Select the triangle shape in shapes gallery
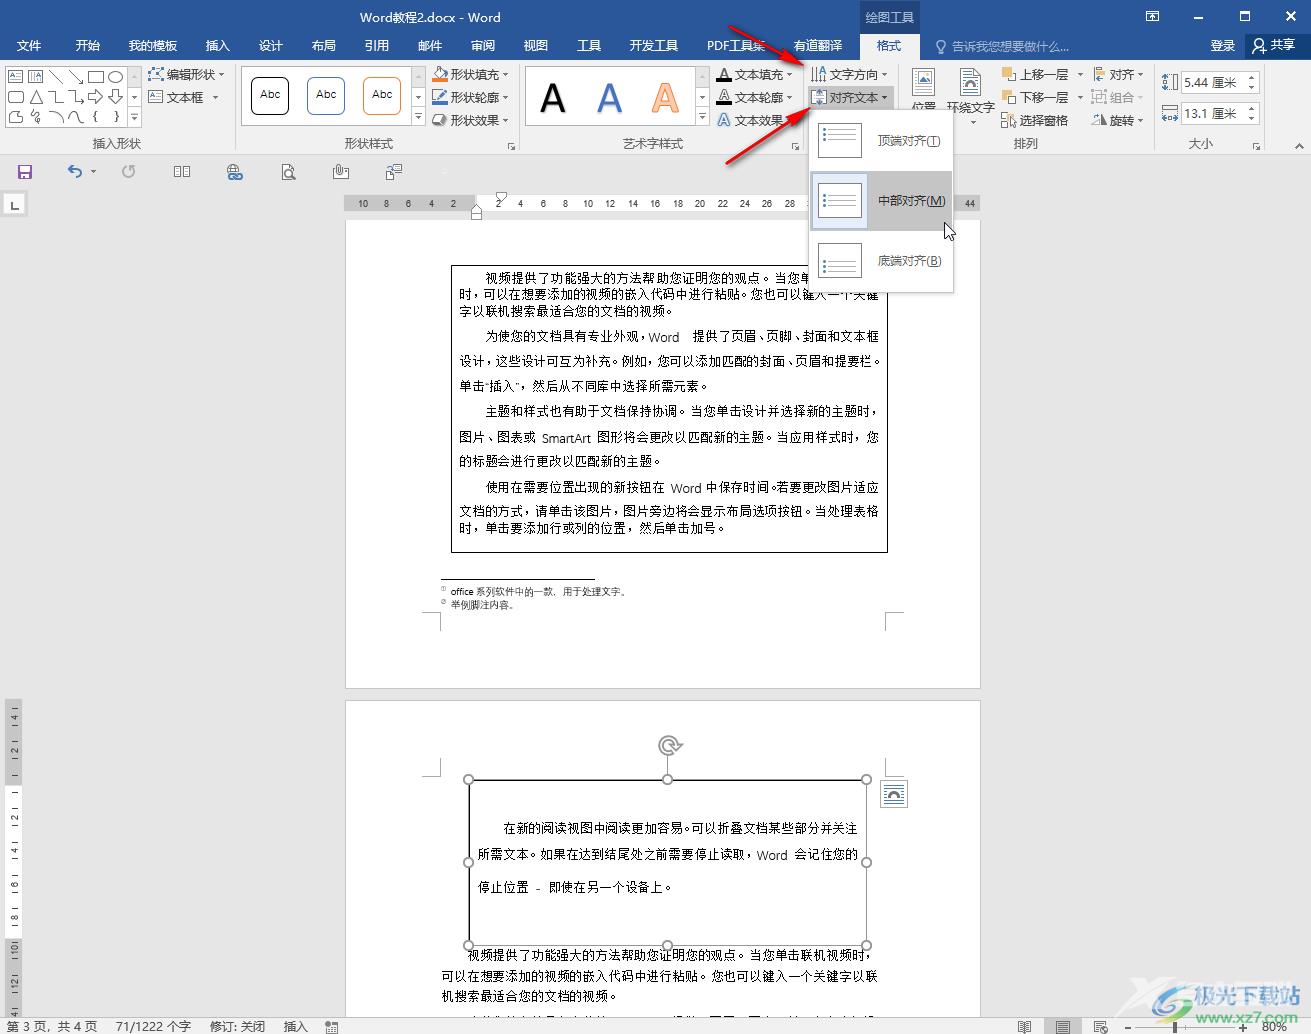Viewport: 1311px width, 1034px height. 36,97
